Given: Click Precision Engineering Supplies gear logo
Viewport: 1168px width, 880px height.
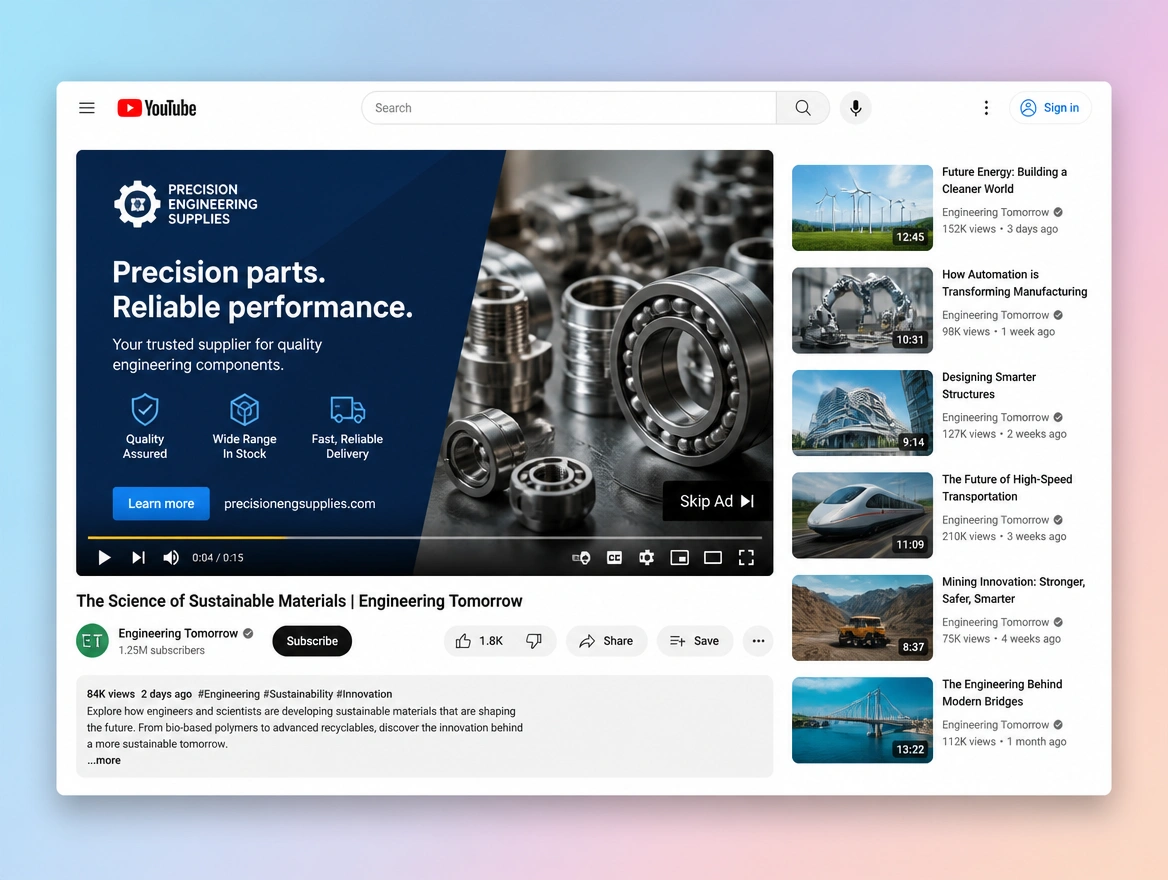Looking at the screenshot, I should (x=137, y=203).
